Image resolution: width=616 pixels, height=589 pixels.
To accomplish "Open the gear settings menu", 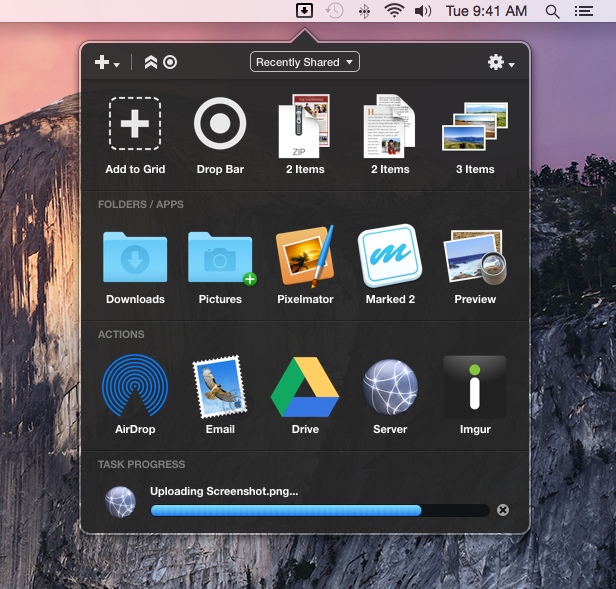I will (501, 62).
